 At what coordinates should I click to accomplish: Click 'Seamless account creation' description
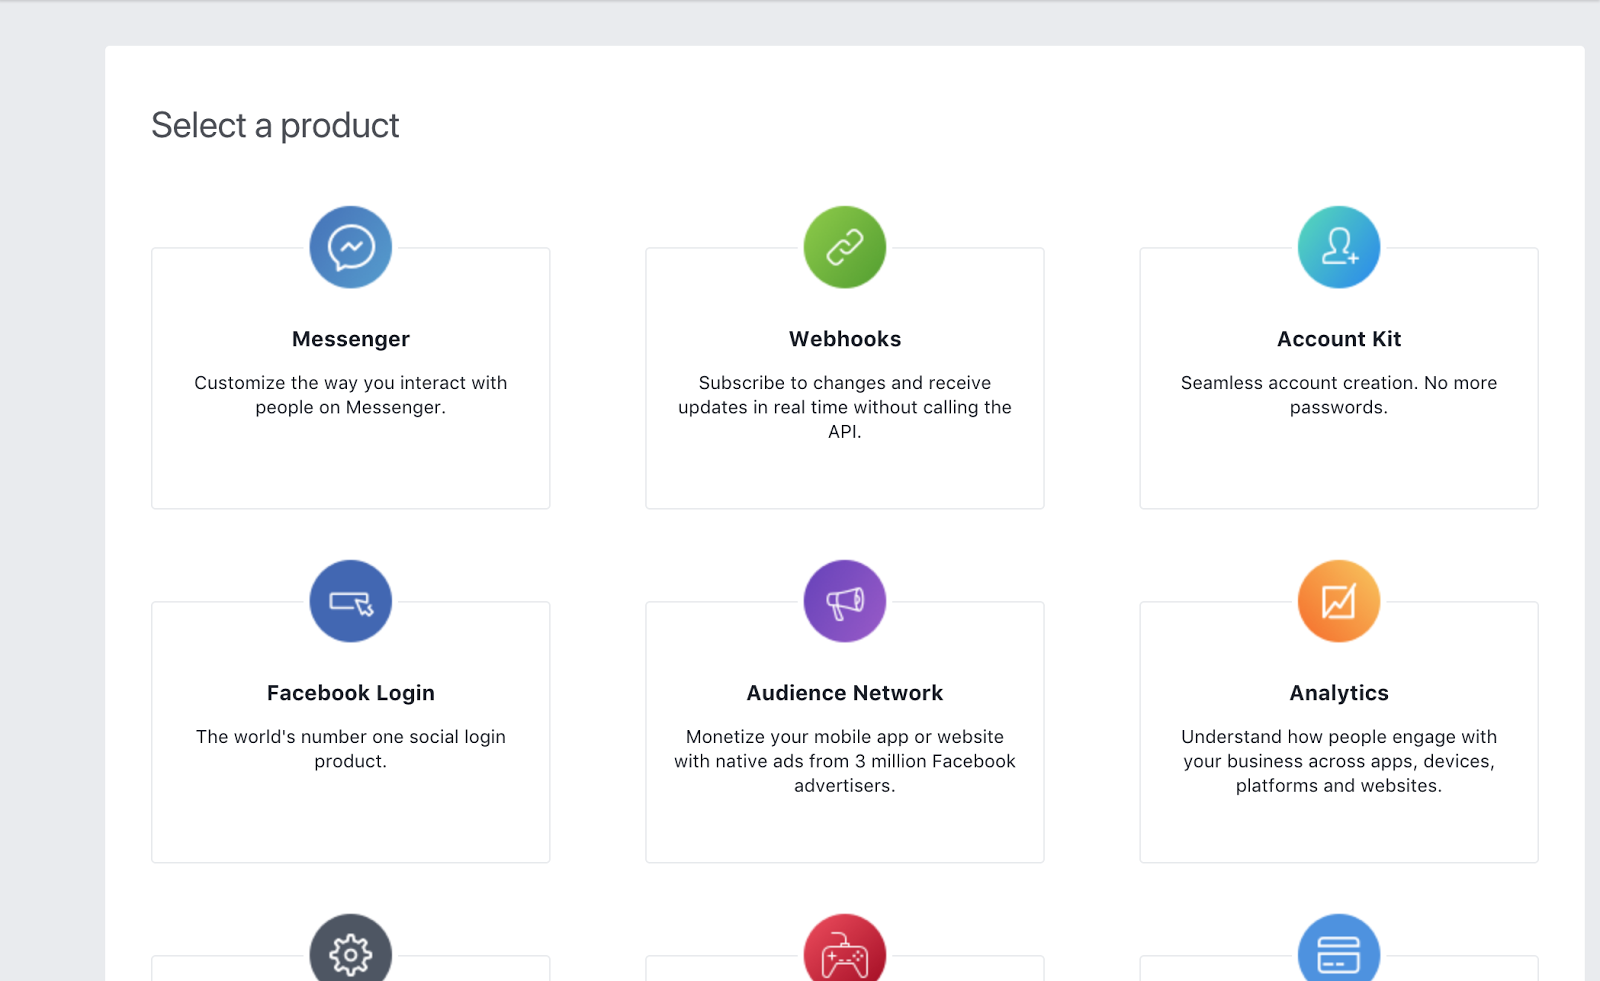point(1339,395)
